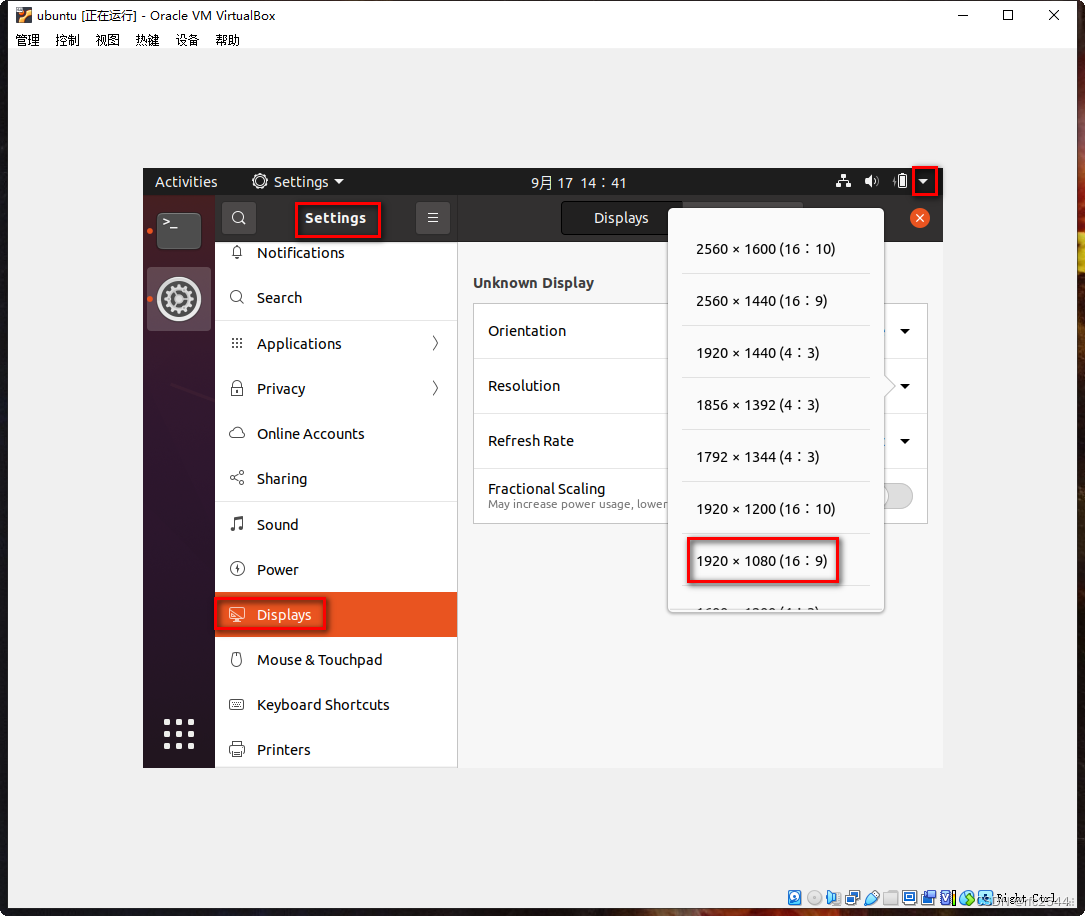The width and height of the screenshot is (1085, 916).
Task: Click the Settings gear icon in dock
Action: pos(179,299)
